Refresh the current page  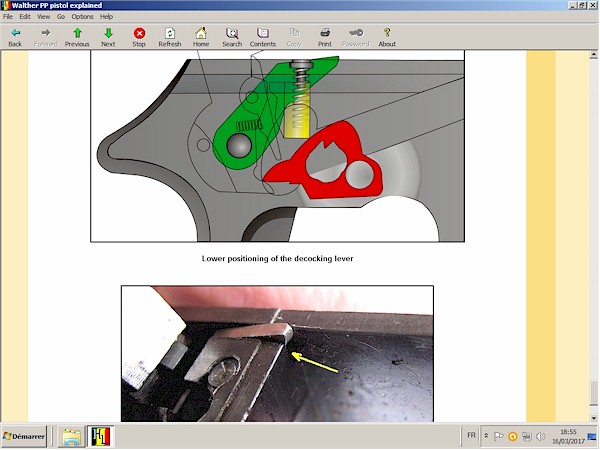pos(170,37)
